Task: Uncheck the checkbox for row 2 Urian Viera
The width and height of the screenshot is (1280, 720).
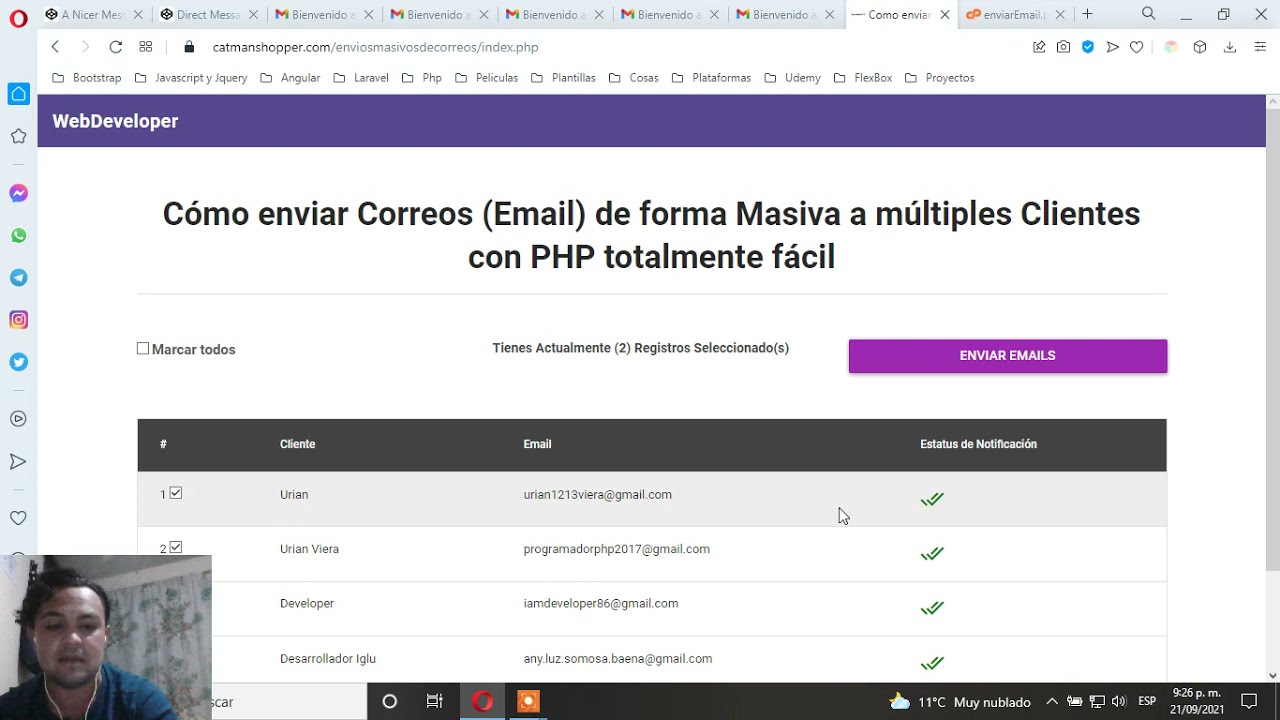Action: tap(176, 547)
